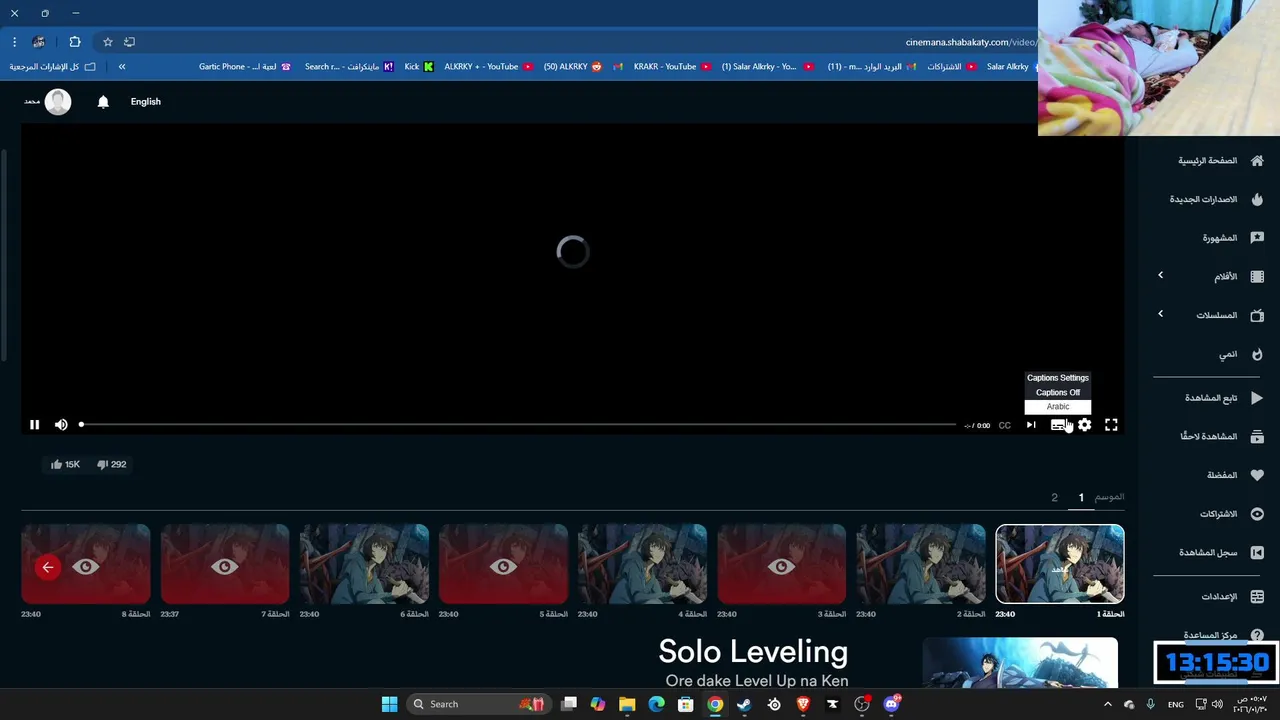Open notifications bell icon

point(103,102)
